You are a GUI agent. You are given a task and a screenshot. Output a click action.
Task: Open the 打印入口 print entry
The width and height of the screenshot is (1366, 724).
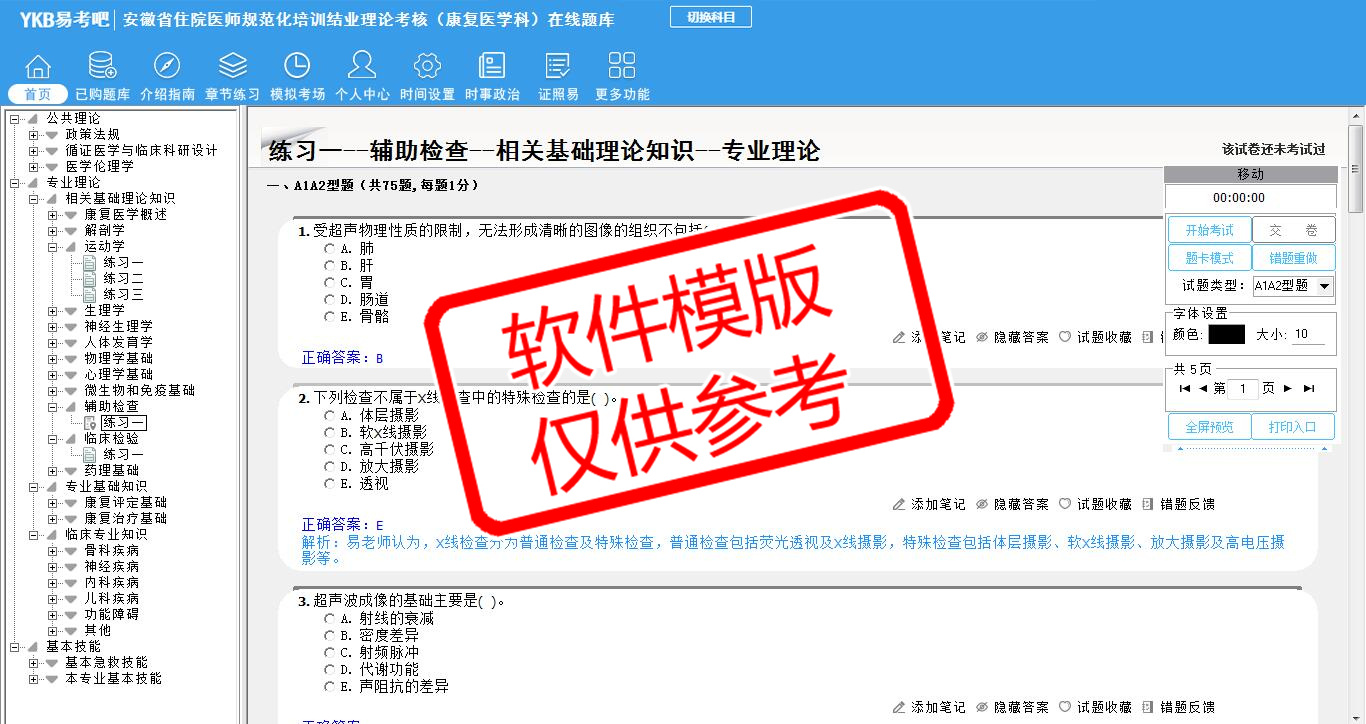pyautogui.click(x=1293, y=427)
